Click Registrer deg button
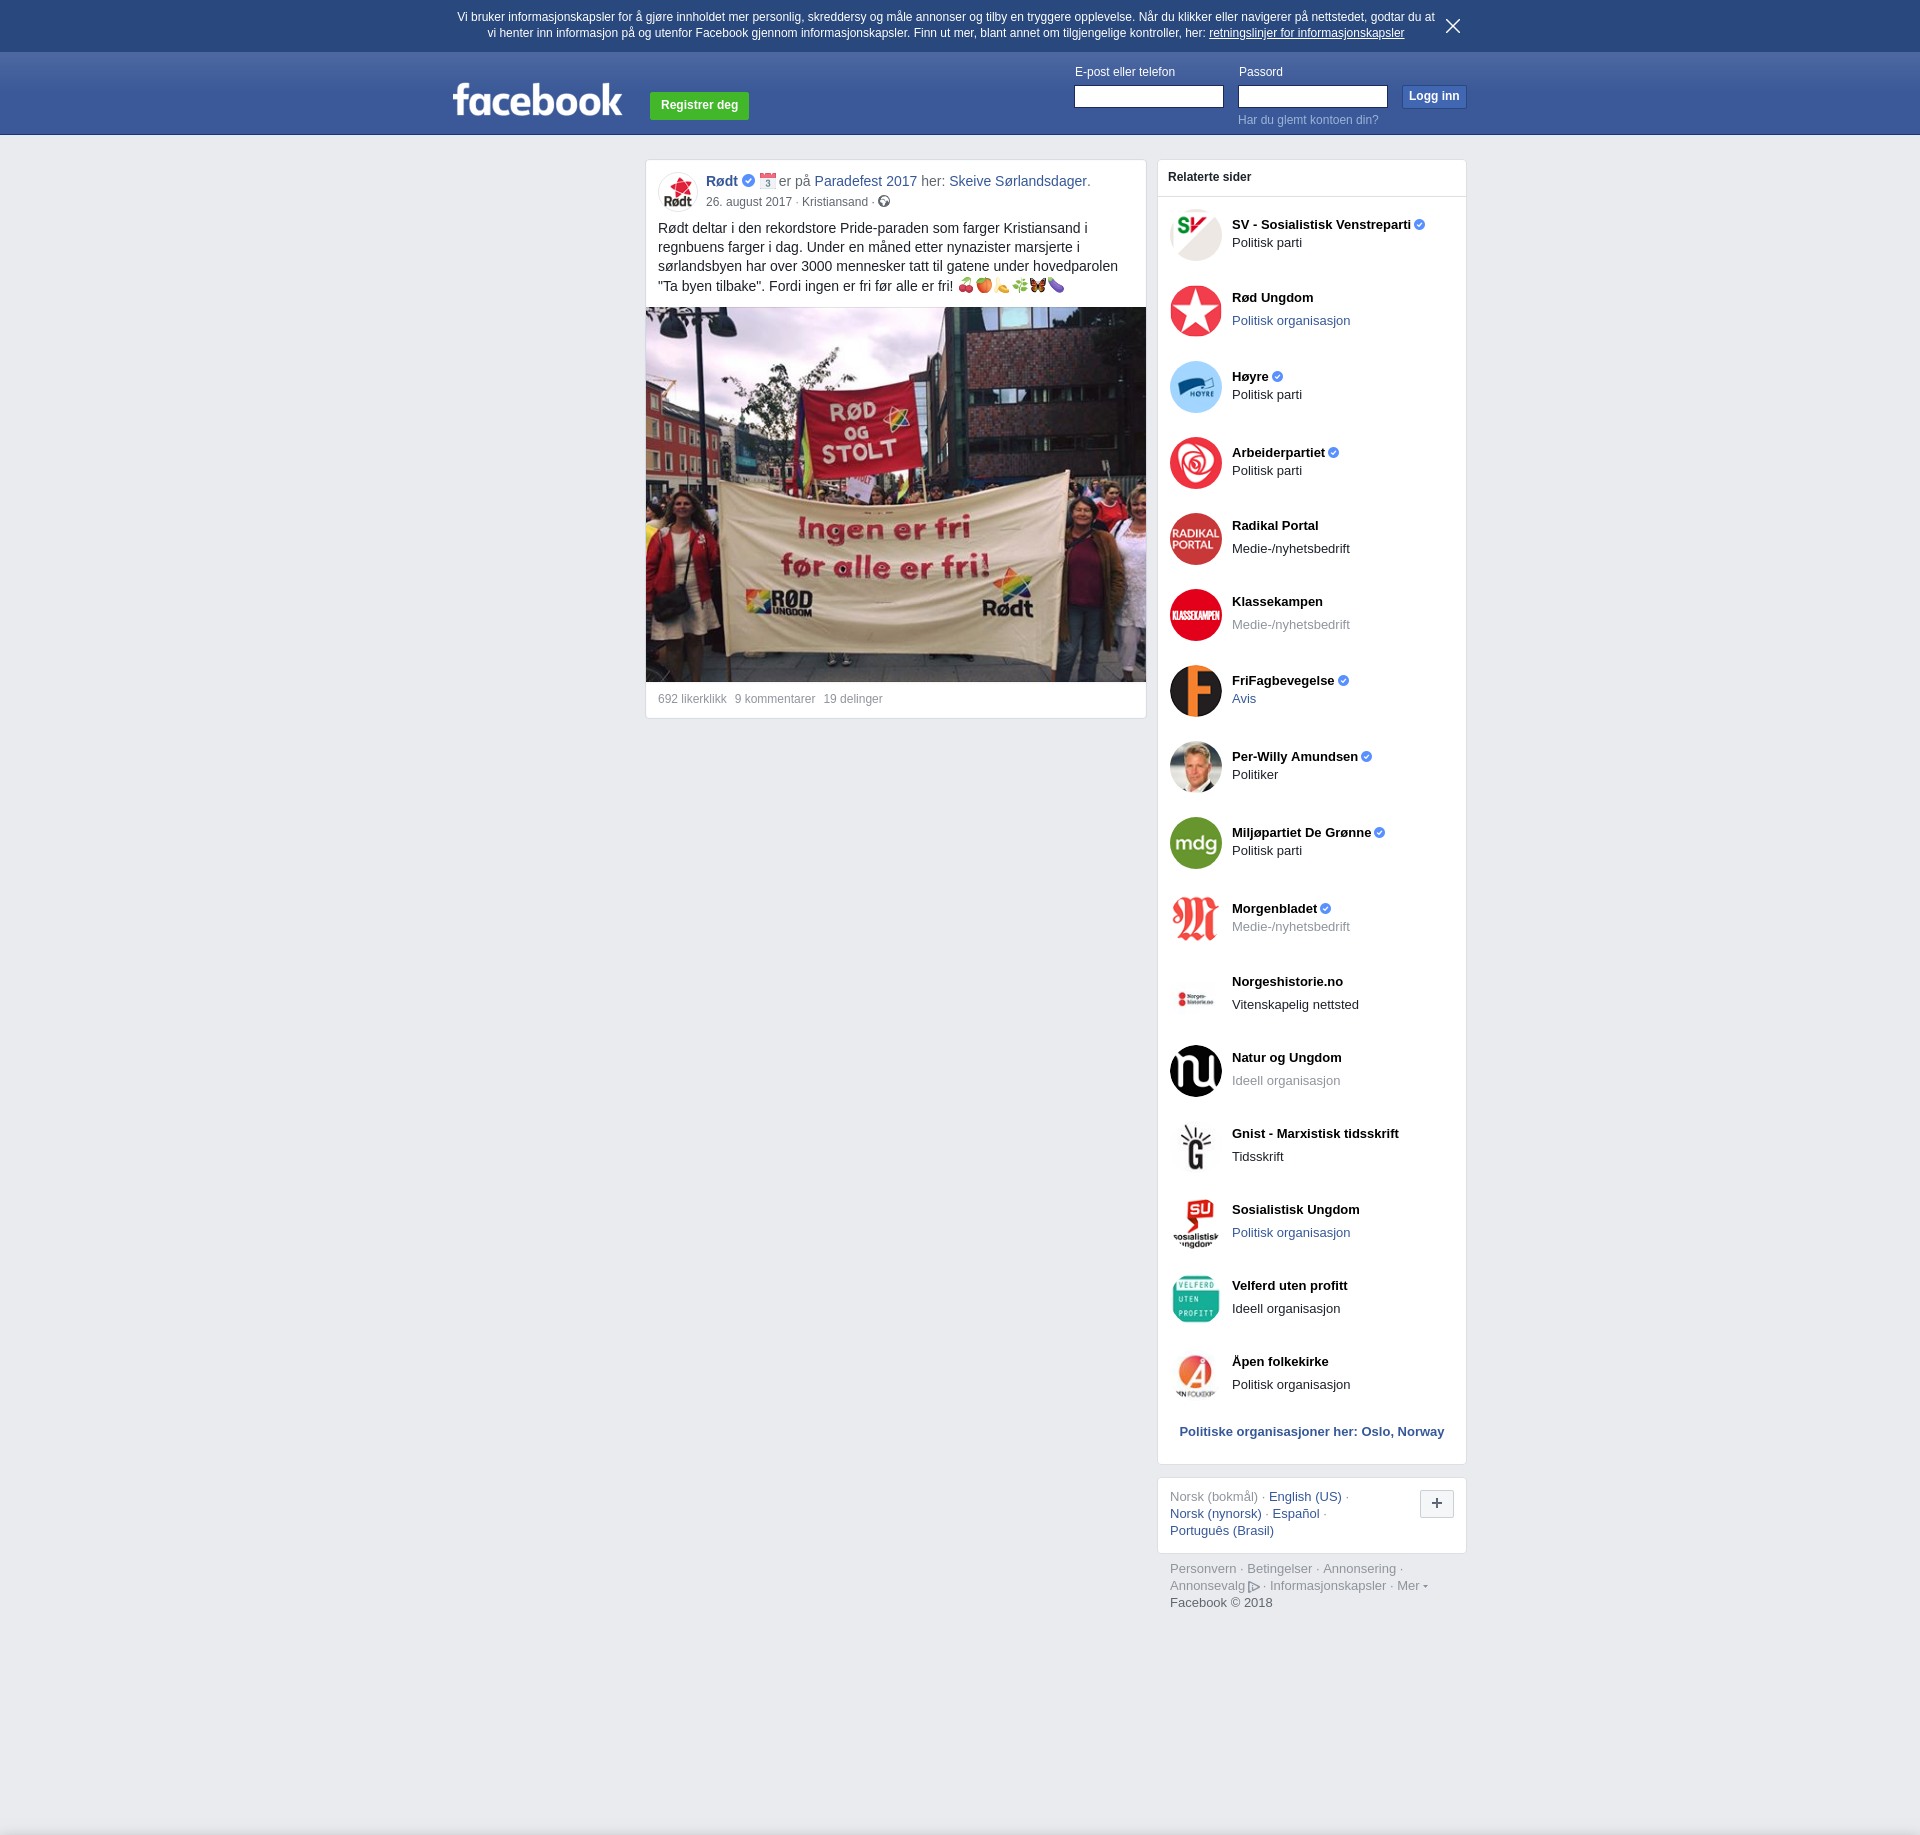The image size is (1920, 1835). point(699,105)
